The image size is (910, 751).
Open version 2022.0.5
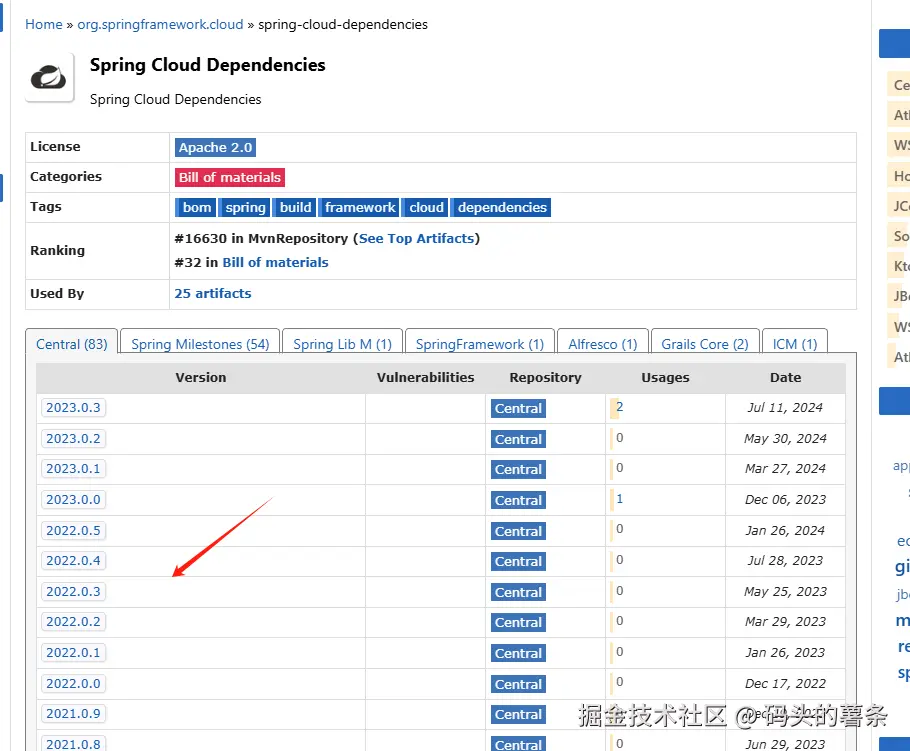click(x=73, y=531)
